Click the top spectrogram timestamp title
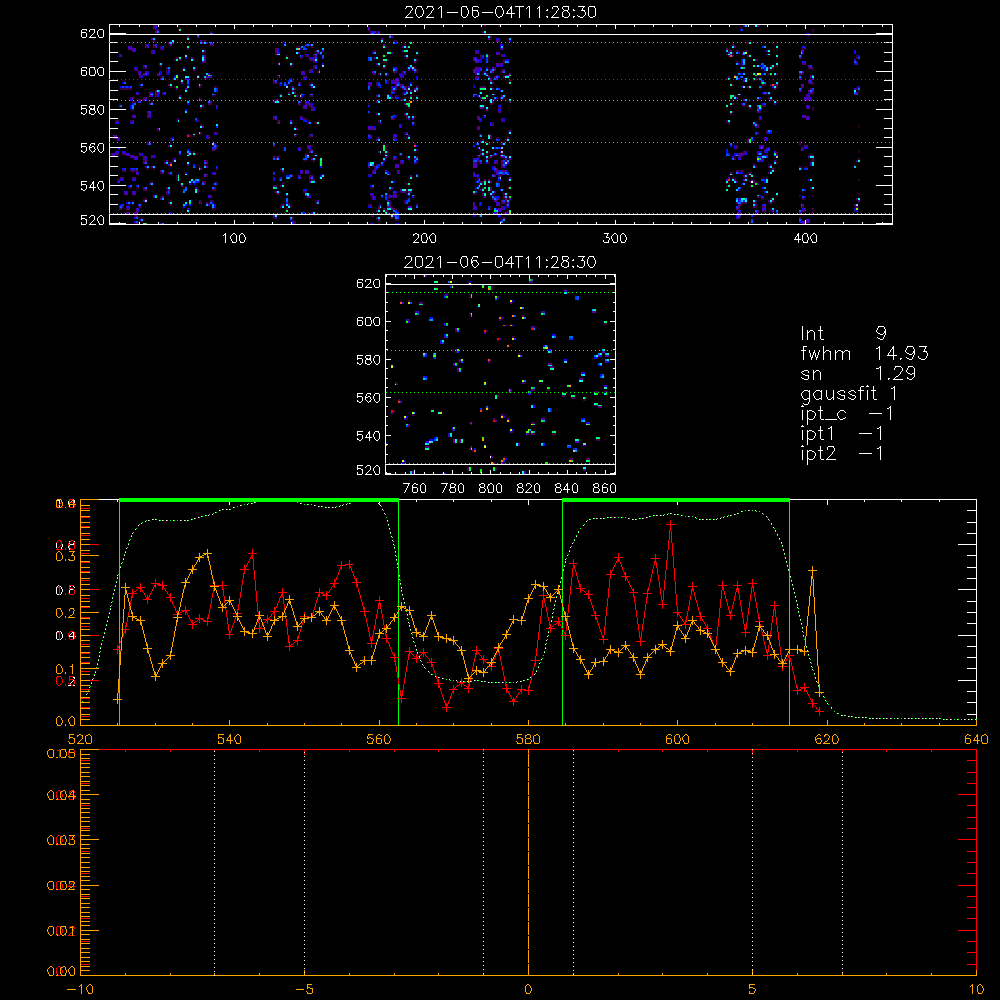This screenshot has height=1000, width=1000. (501, 11)
